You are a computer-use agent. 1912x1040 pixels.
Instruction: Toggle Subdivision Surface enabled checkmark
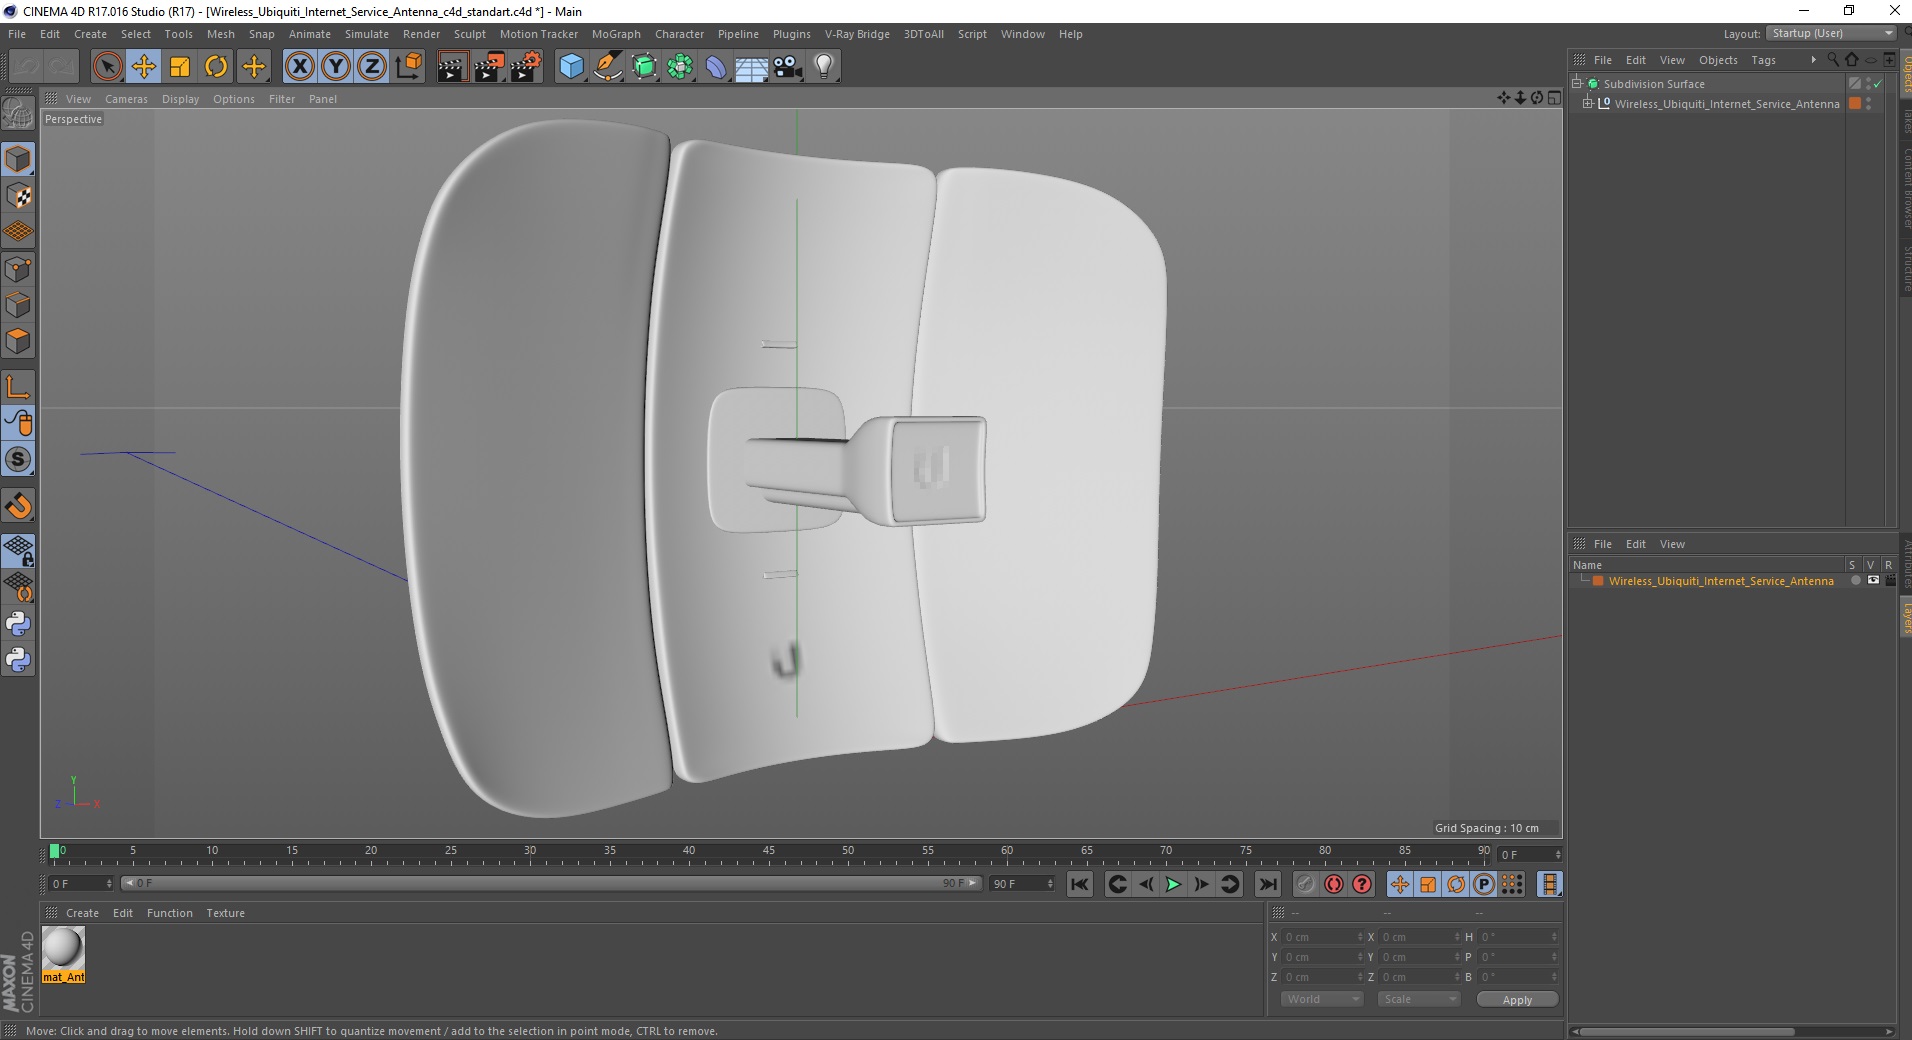(1877, 84)
